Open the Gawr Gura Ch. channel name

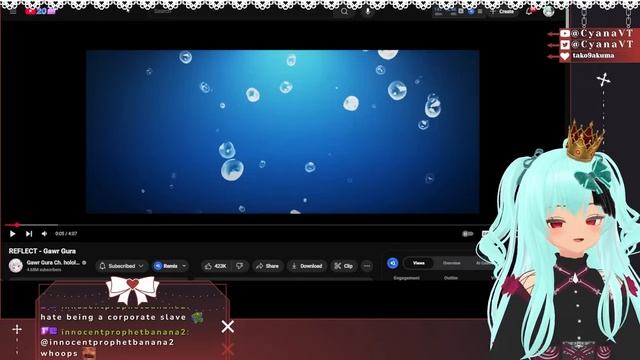point(53,263)
